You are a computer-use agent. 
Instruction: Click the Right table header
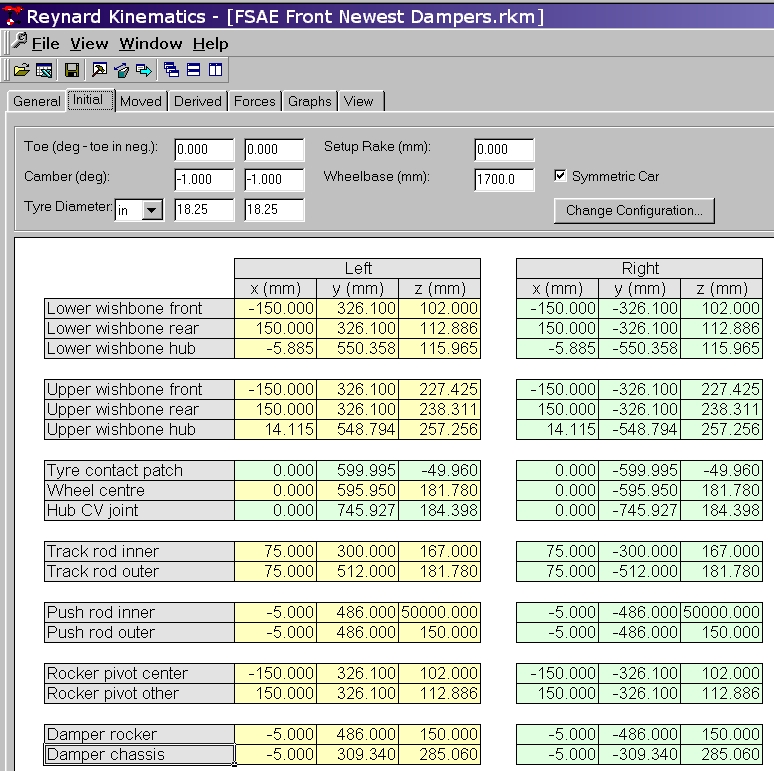[x=639, y=269]
